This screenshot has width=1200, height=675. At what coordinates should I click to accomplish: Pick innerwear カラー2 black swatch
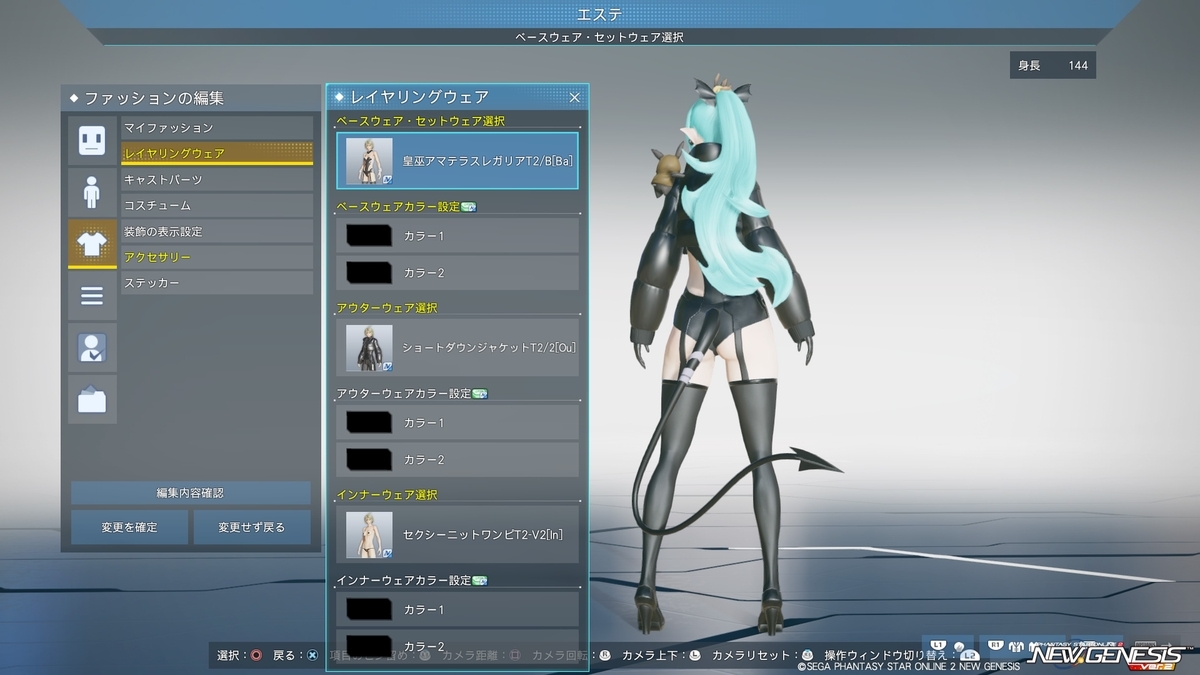tap(368, 645)
